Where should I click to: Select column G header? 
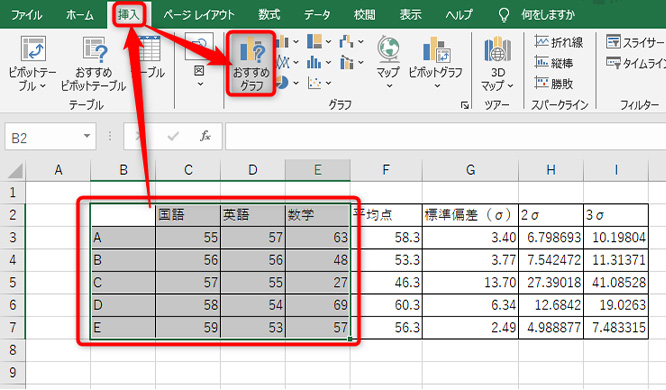(470, 170)
